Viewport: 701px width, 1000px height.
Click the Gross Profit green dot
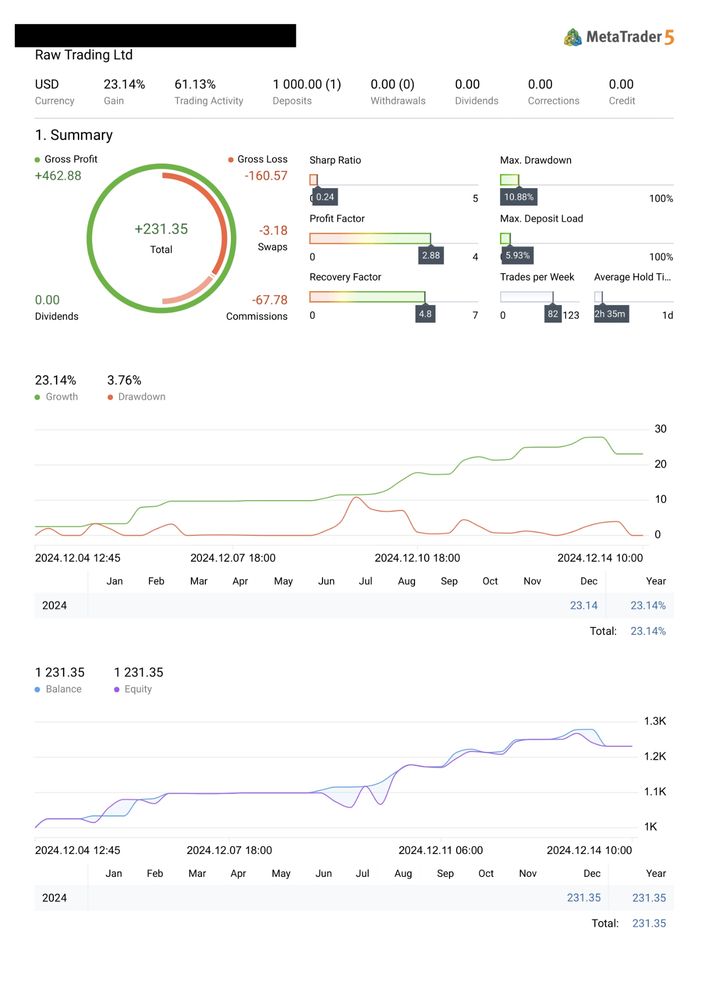(x=38, y=160)
